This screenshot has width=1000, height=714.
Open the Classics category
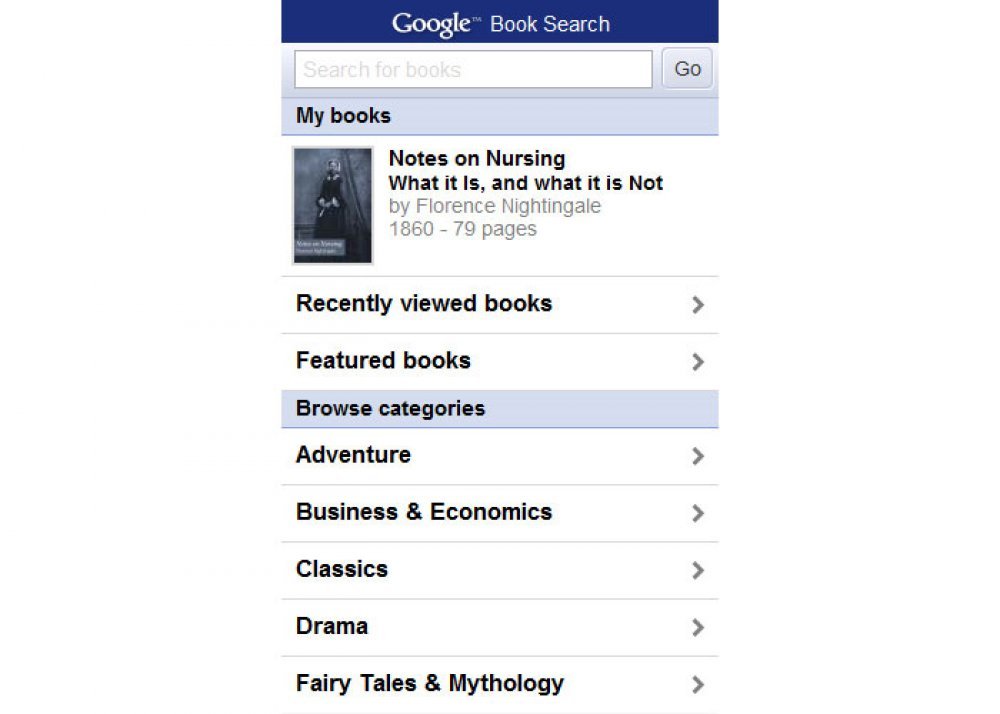pyautogui.click(x=500, y=570)
